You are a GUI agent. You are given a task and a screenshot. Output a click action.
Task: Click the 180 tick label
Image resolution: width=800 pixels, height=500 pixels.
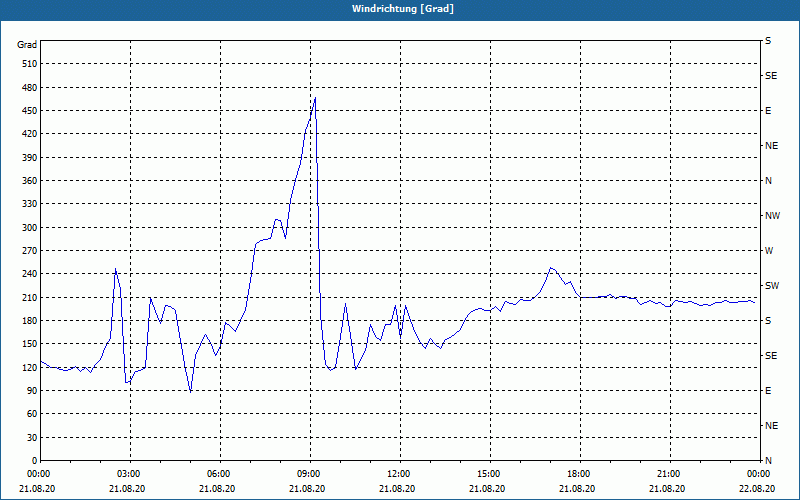[30, 321]
